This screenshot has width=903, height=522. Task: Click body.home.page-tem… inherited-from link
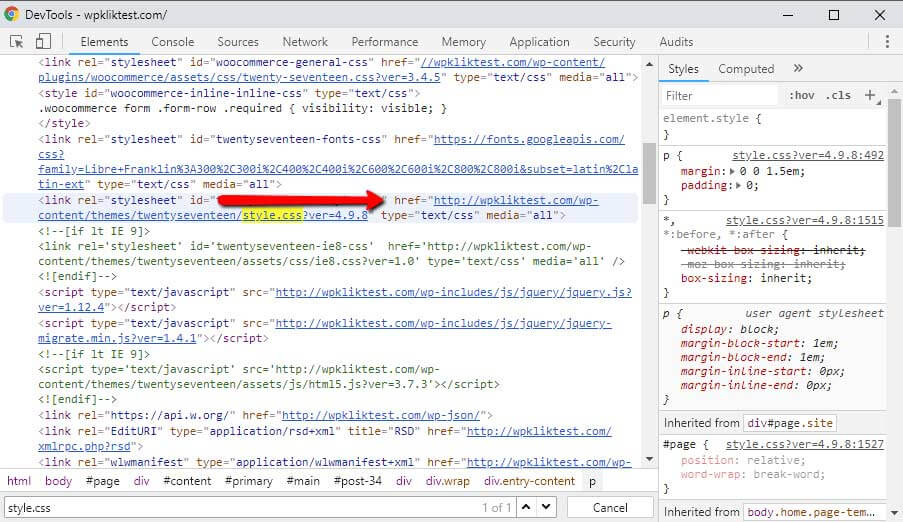811,512
